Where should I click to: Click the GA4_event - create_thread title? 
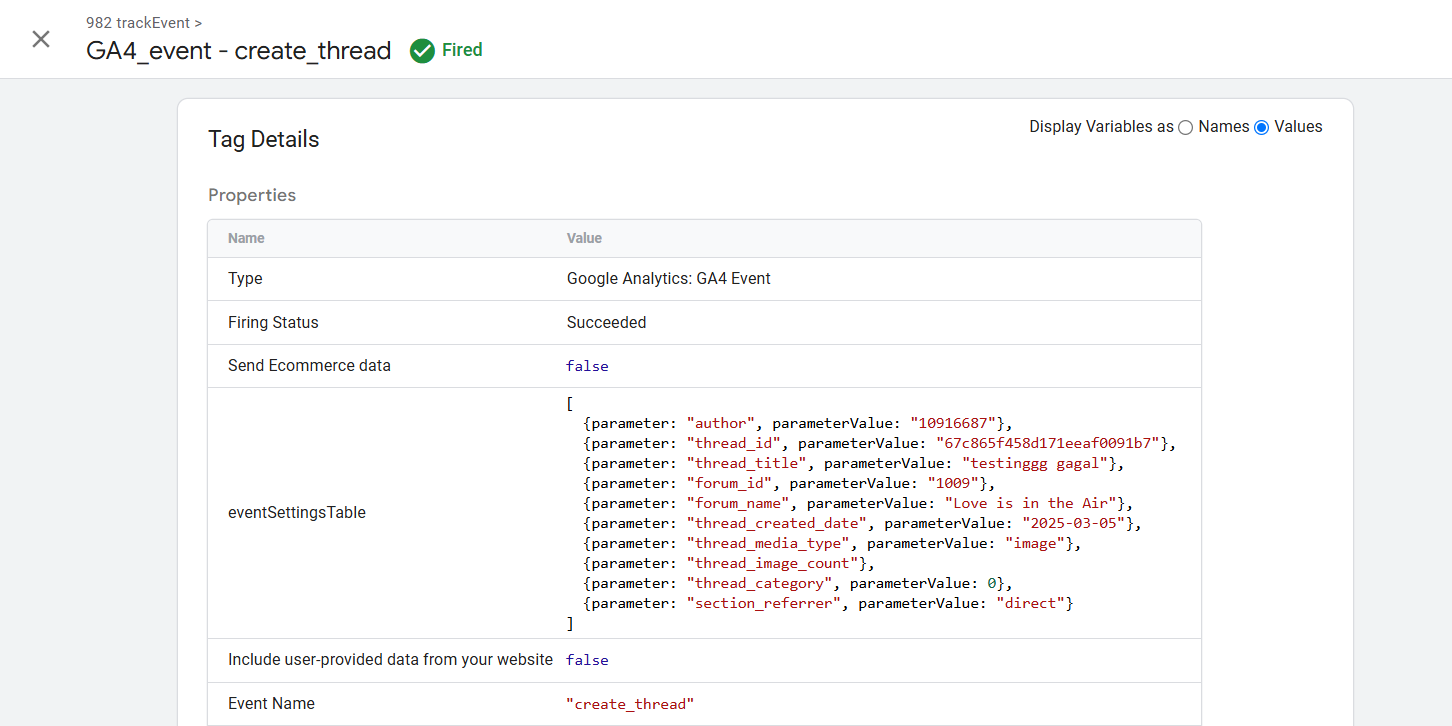[x=239, y=51]
